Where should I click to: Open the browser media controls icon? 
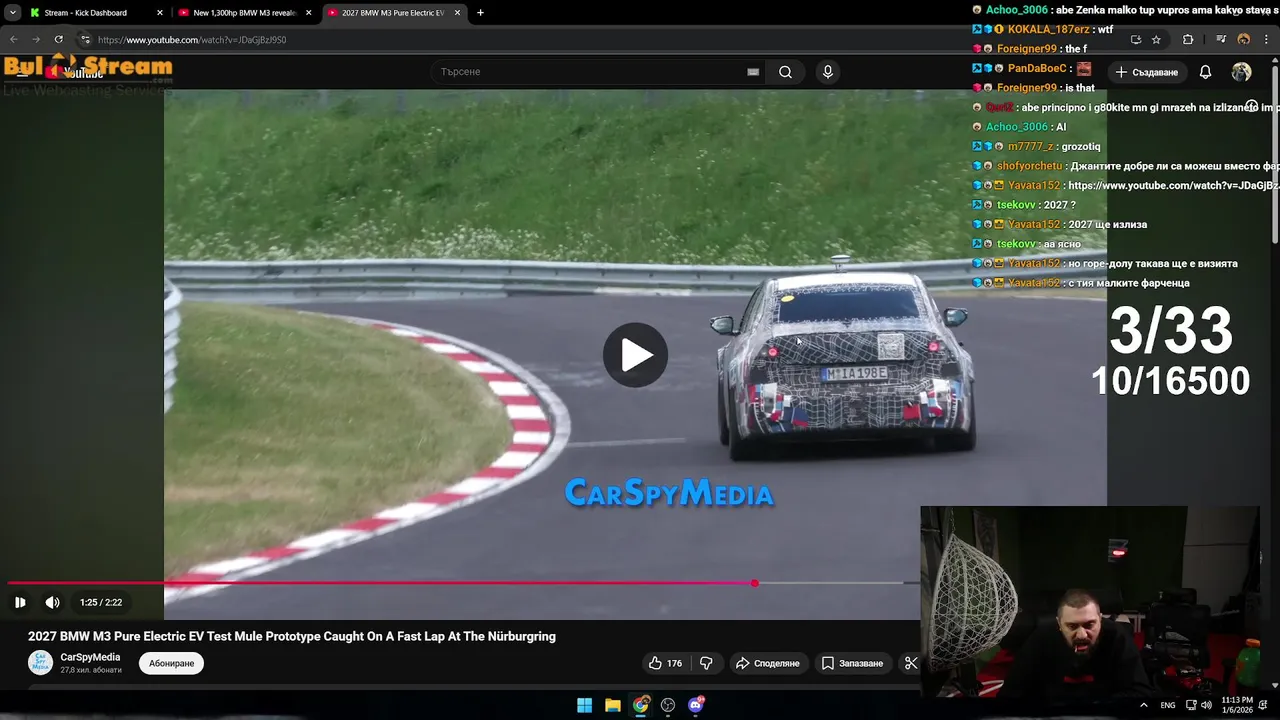(1221, 40)
